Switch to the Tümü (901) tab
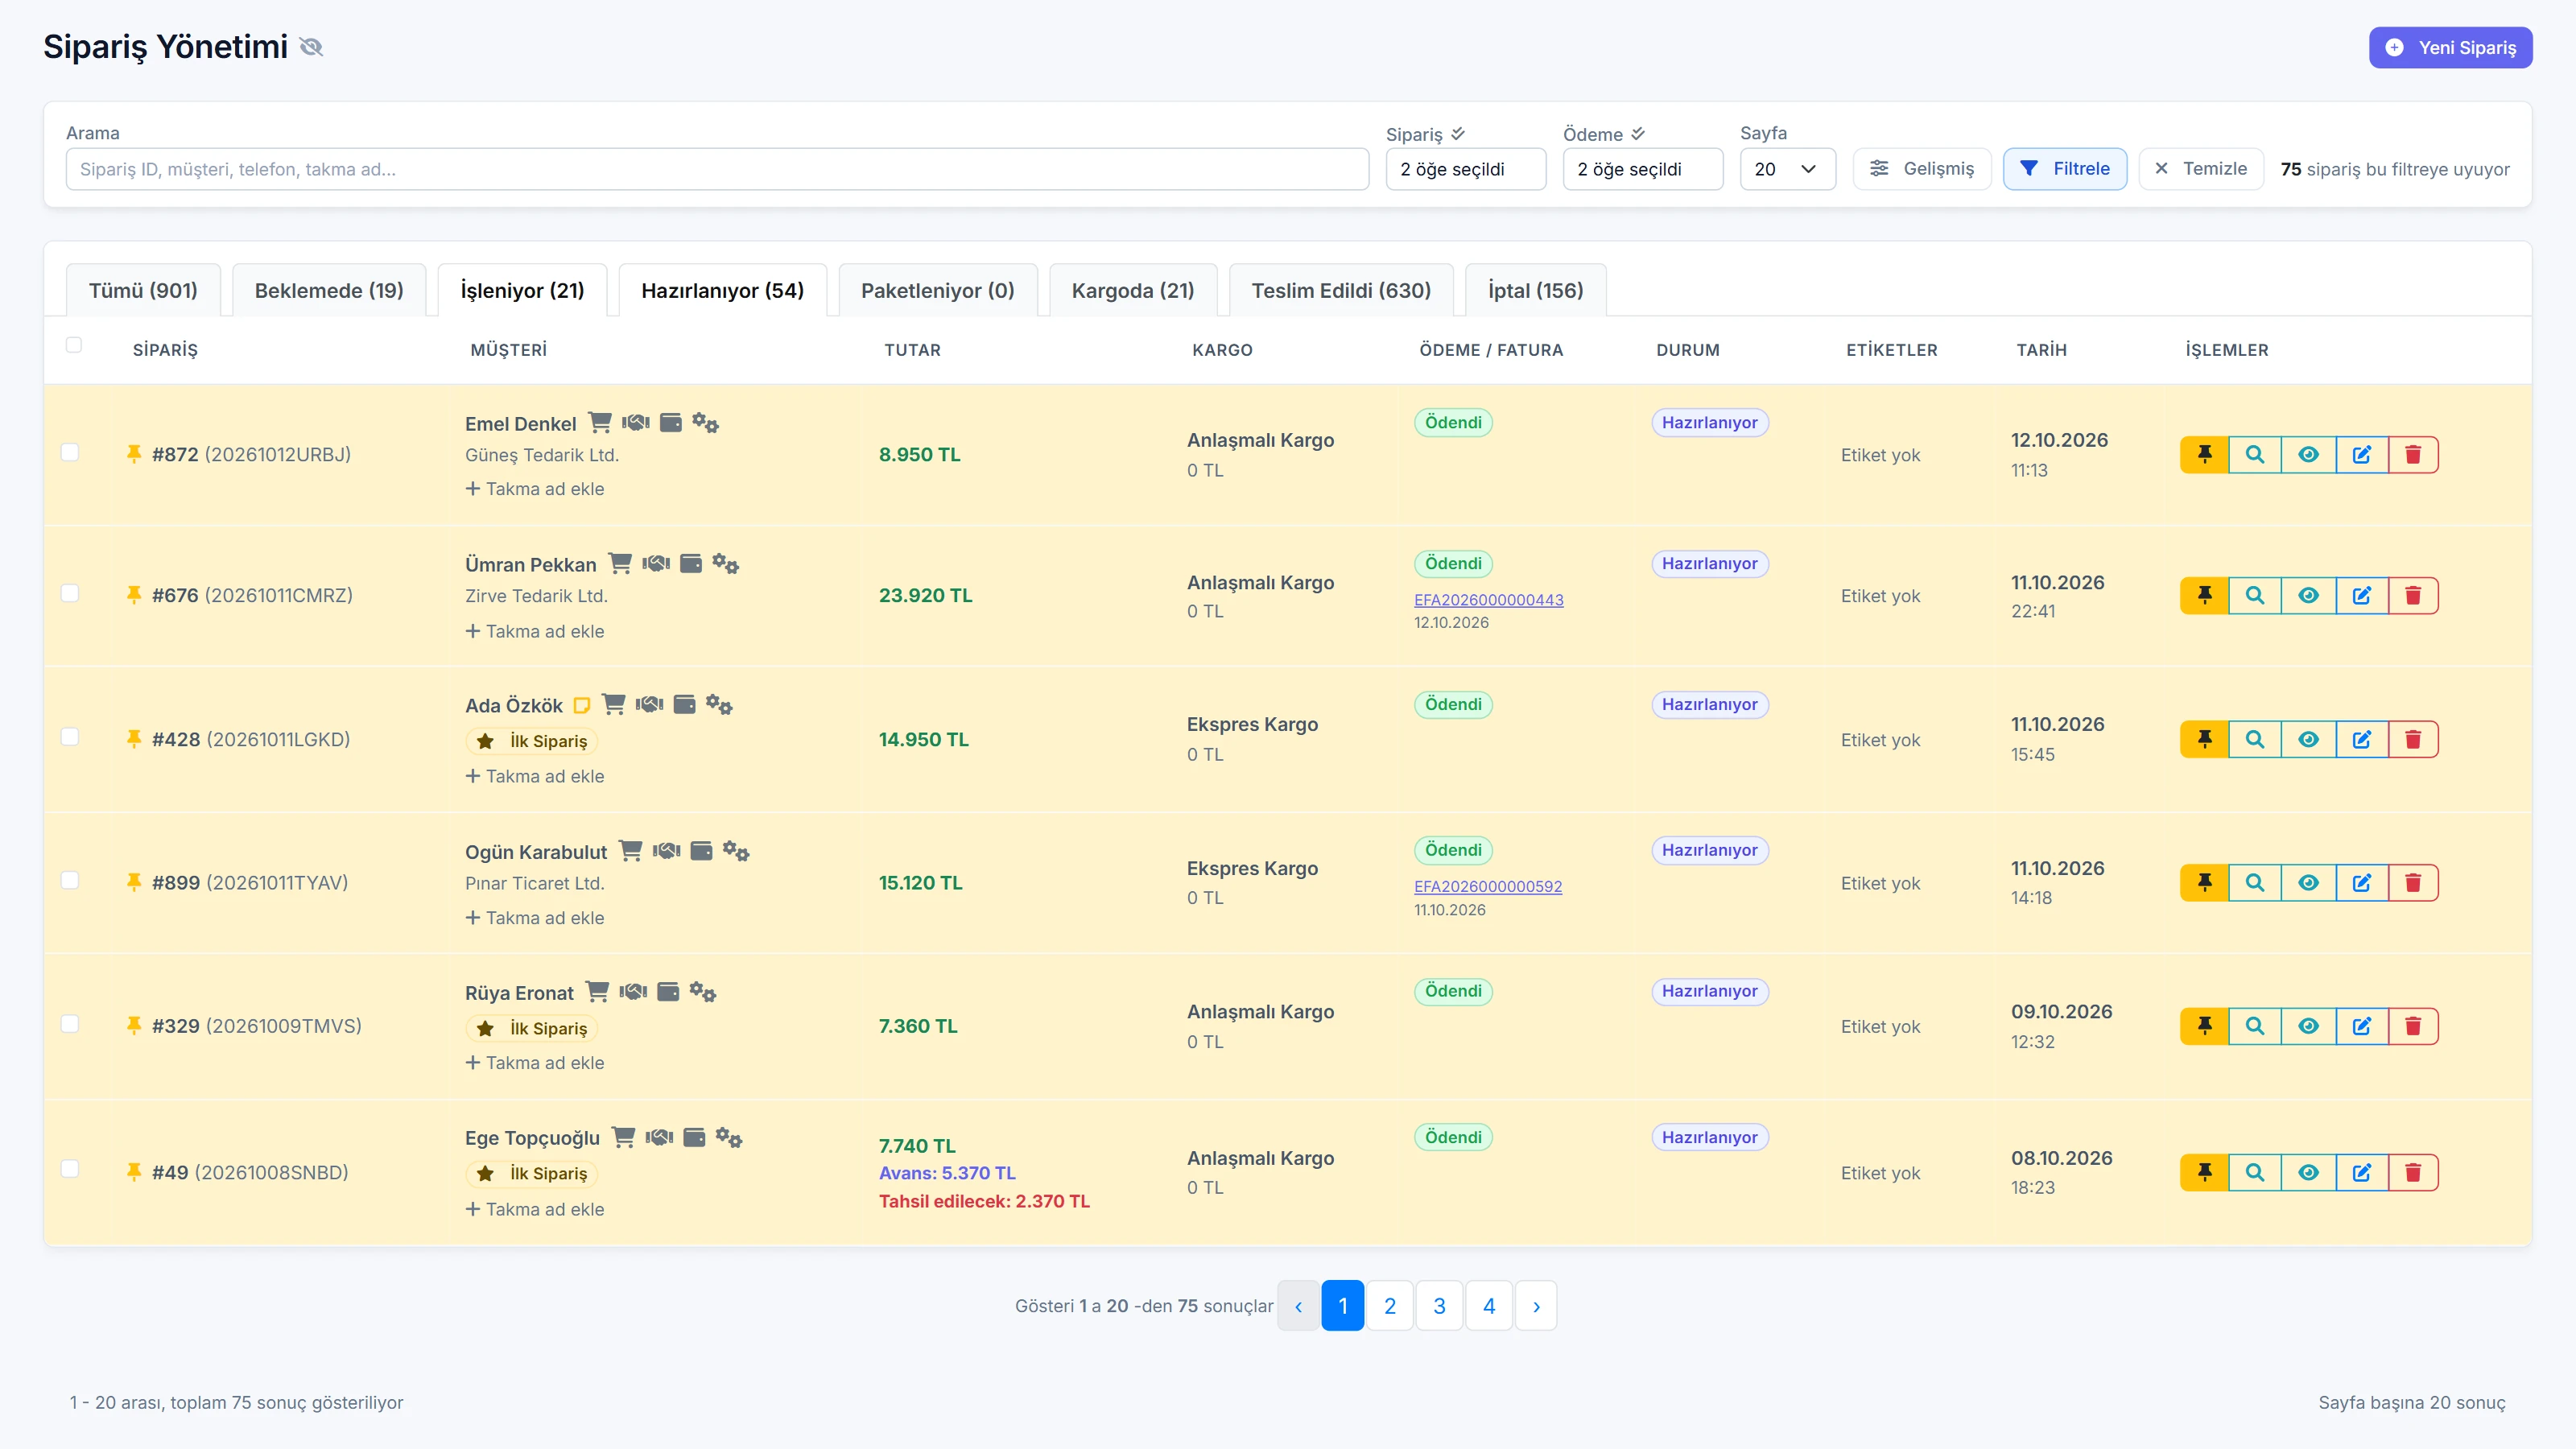The height and width of the screenshot is (1449, 2576). click(143, 291)
